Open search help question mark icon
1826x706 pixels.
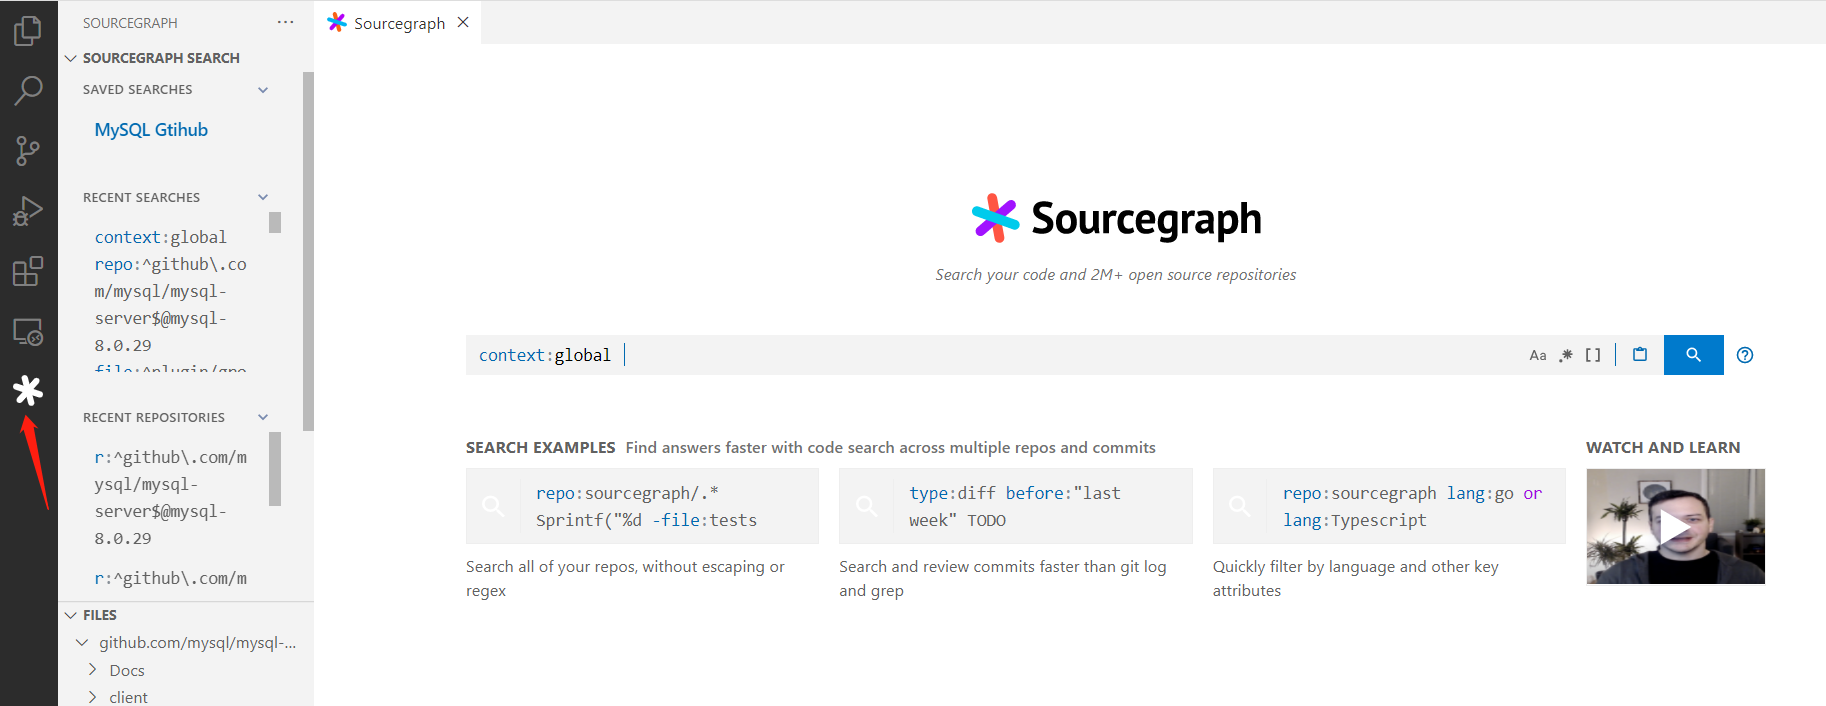click(1745, 355)
